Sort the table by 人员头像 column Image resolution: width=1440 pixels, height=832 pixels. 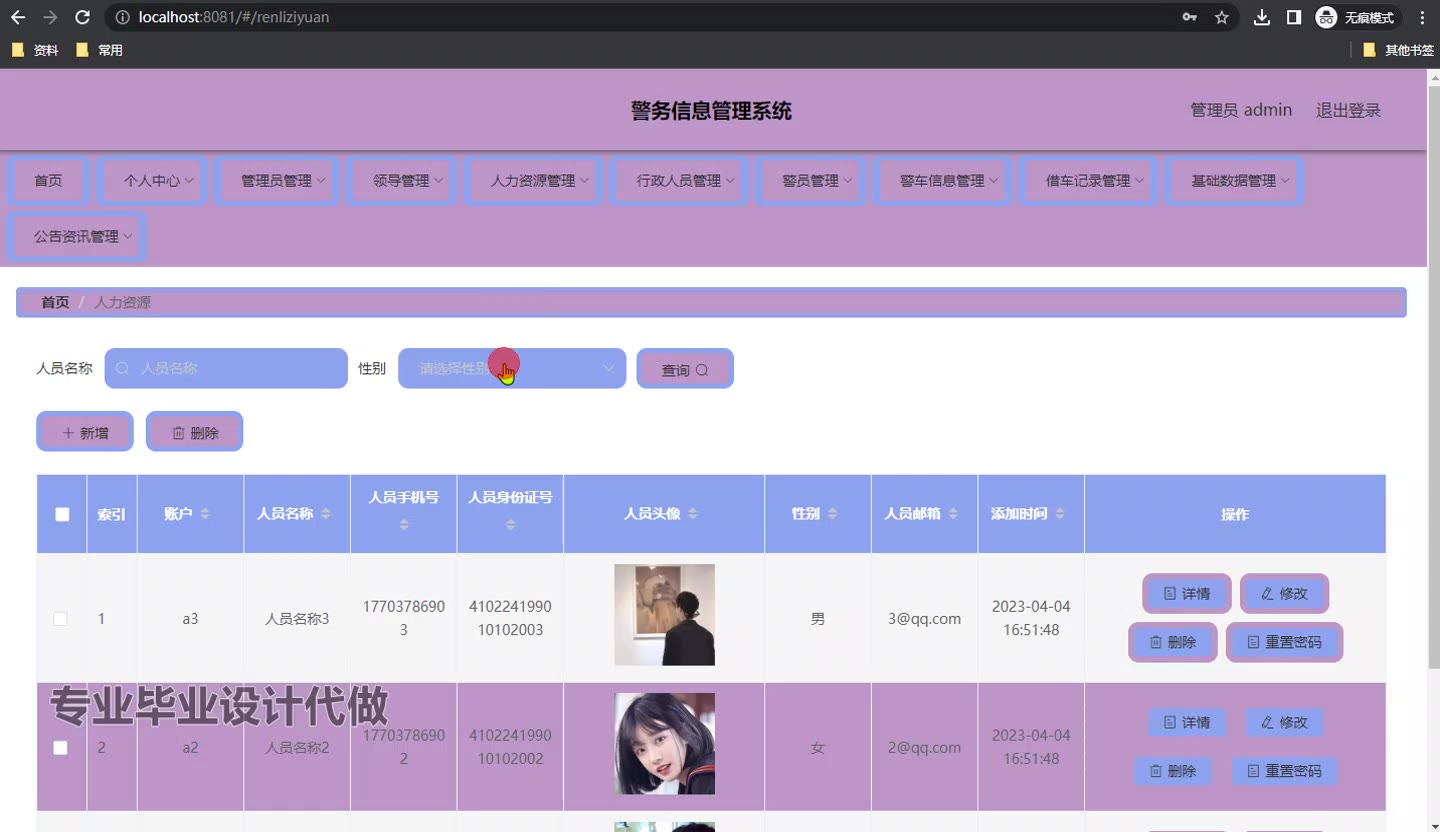tap(692, 514)
